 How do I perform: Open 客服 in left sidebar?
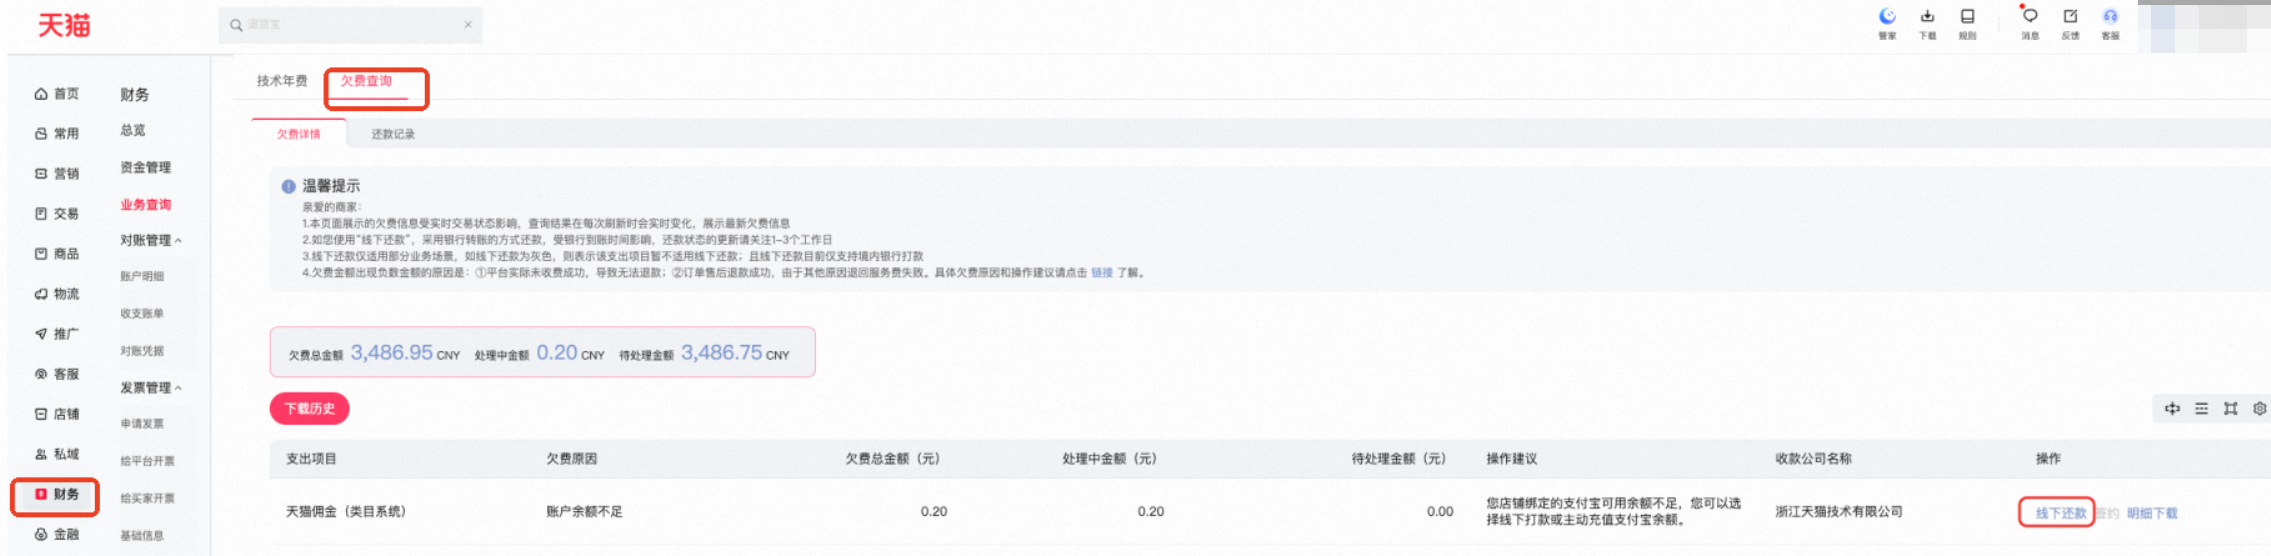tap(57, 374)
